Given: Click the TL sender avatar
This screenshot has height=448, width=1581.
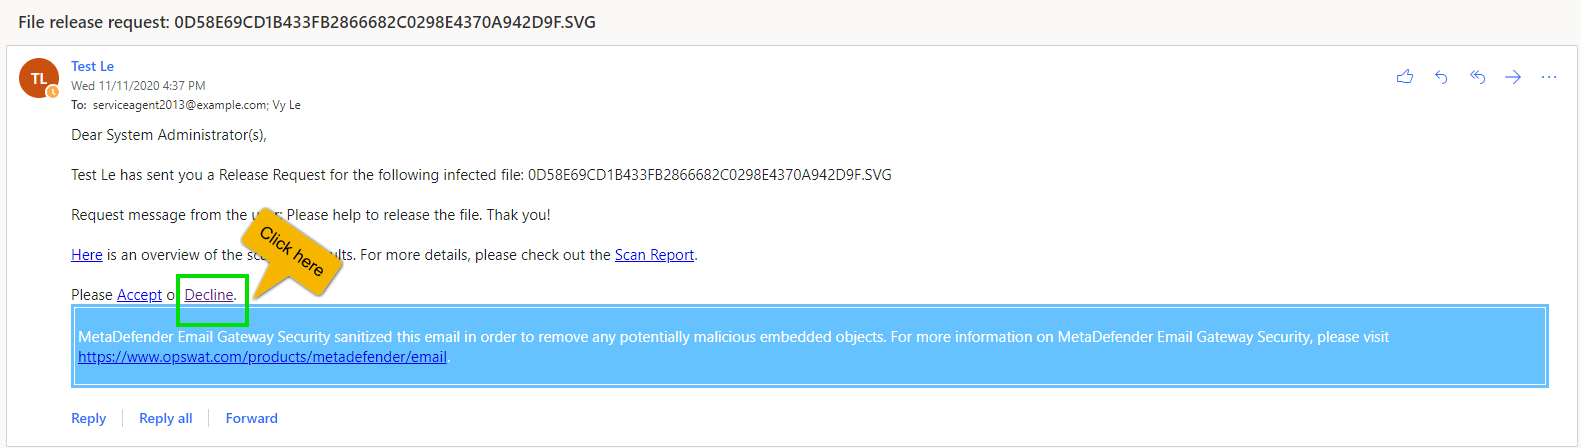Looking at the screenshot, I should pyautogui.click(x=39, y=78).
